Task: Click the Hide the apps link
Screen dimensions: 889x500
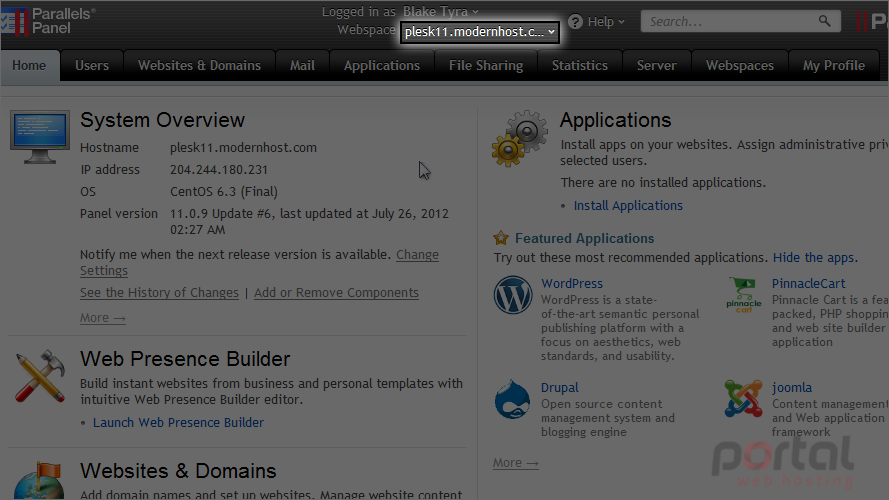Action: point(815,257)
